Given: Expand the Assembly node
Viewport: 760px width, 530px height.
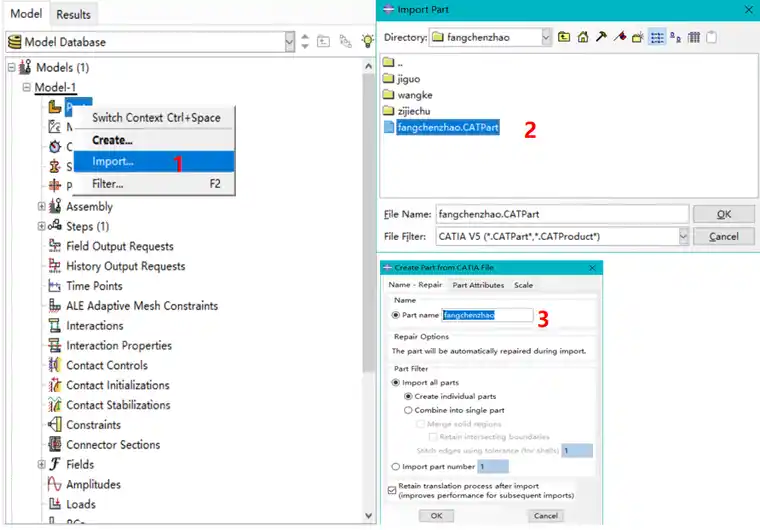Looking at the screenshot, I should [42, 207].
